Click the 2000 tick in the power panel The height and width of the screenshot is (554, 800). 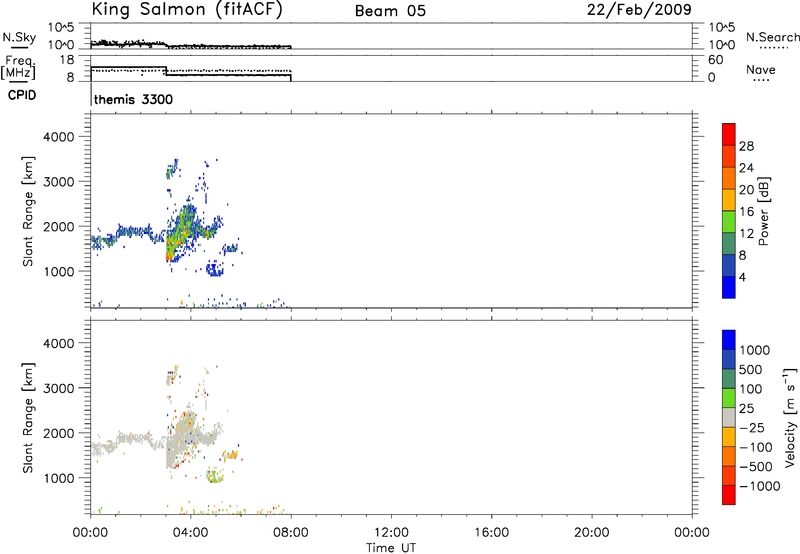click(x=59, y=226)
